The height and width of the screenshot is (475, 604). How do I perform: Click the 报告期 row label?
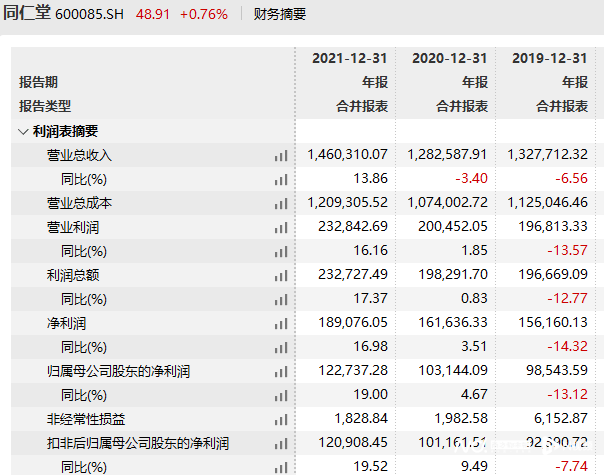(39, 82)
